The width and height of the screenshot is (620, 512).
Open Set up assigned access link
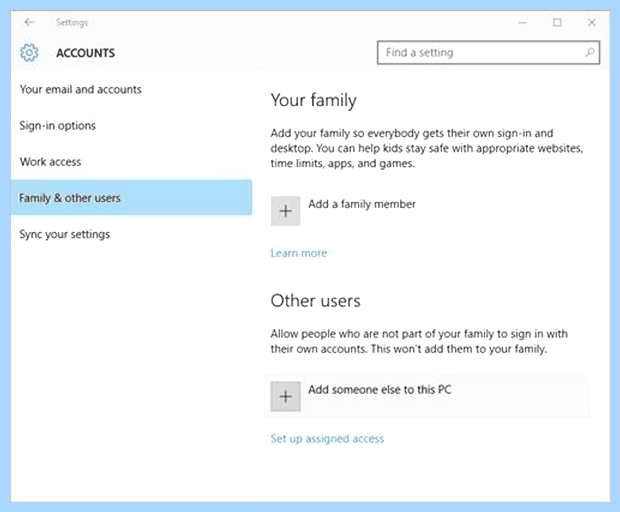[x=327, y=438]
